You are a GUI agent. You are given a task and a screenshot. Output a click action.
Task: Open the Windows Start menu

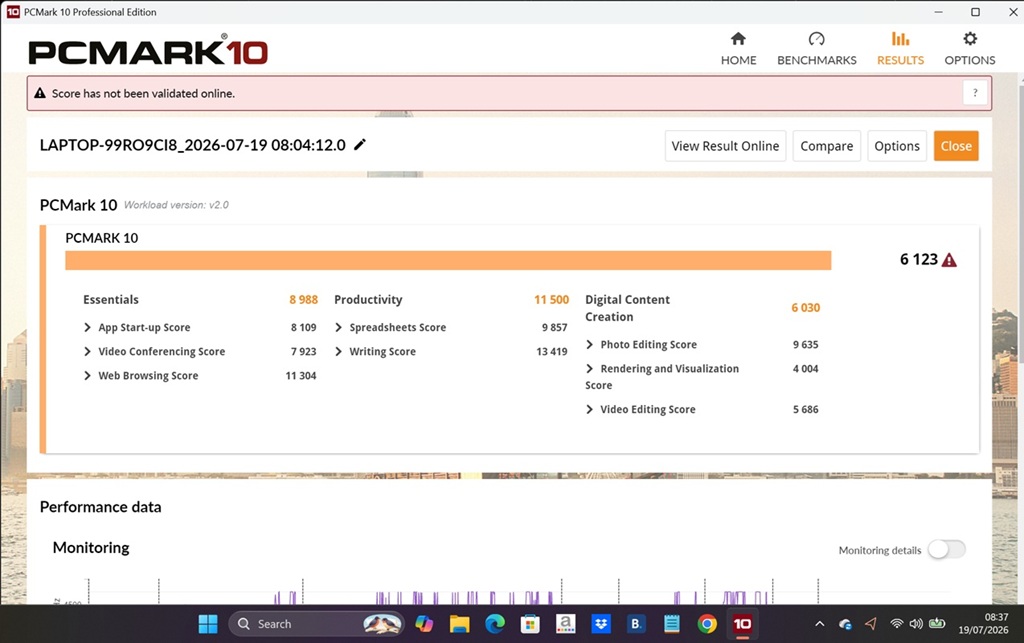click(208, 624)
